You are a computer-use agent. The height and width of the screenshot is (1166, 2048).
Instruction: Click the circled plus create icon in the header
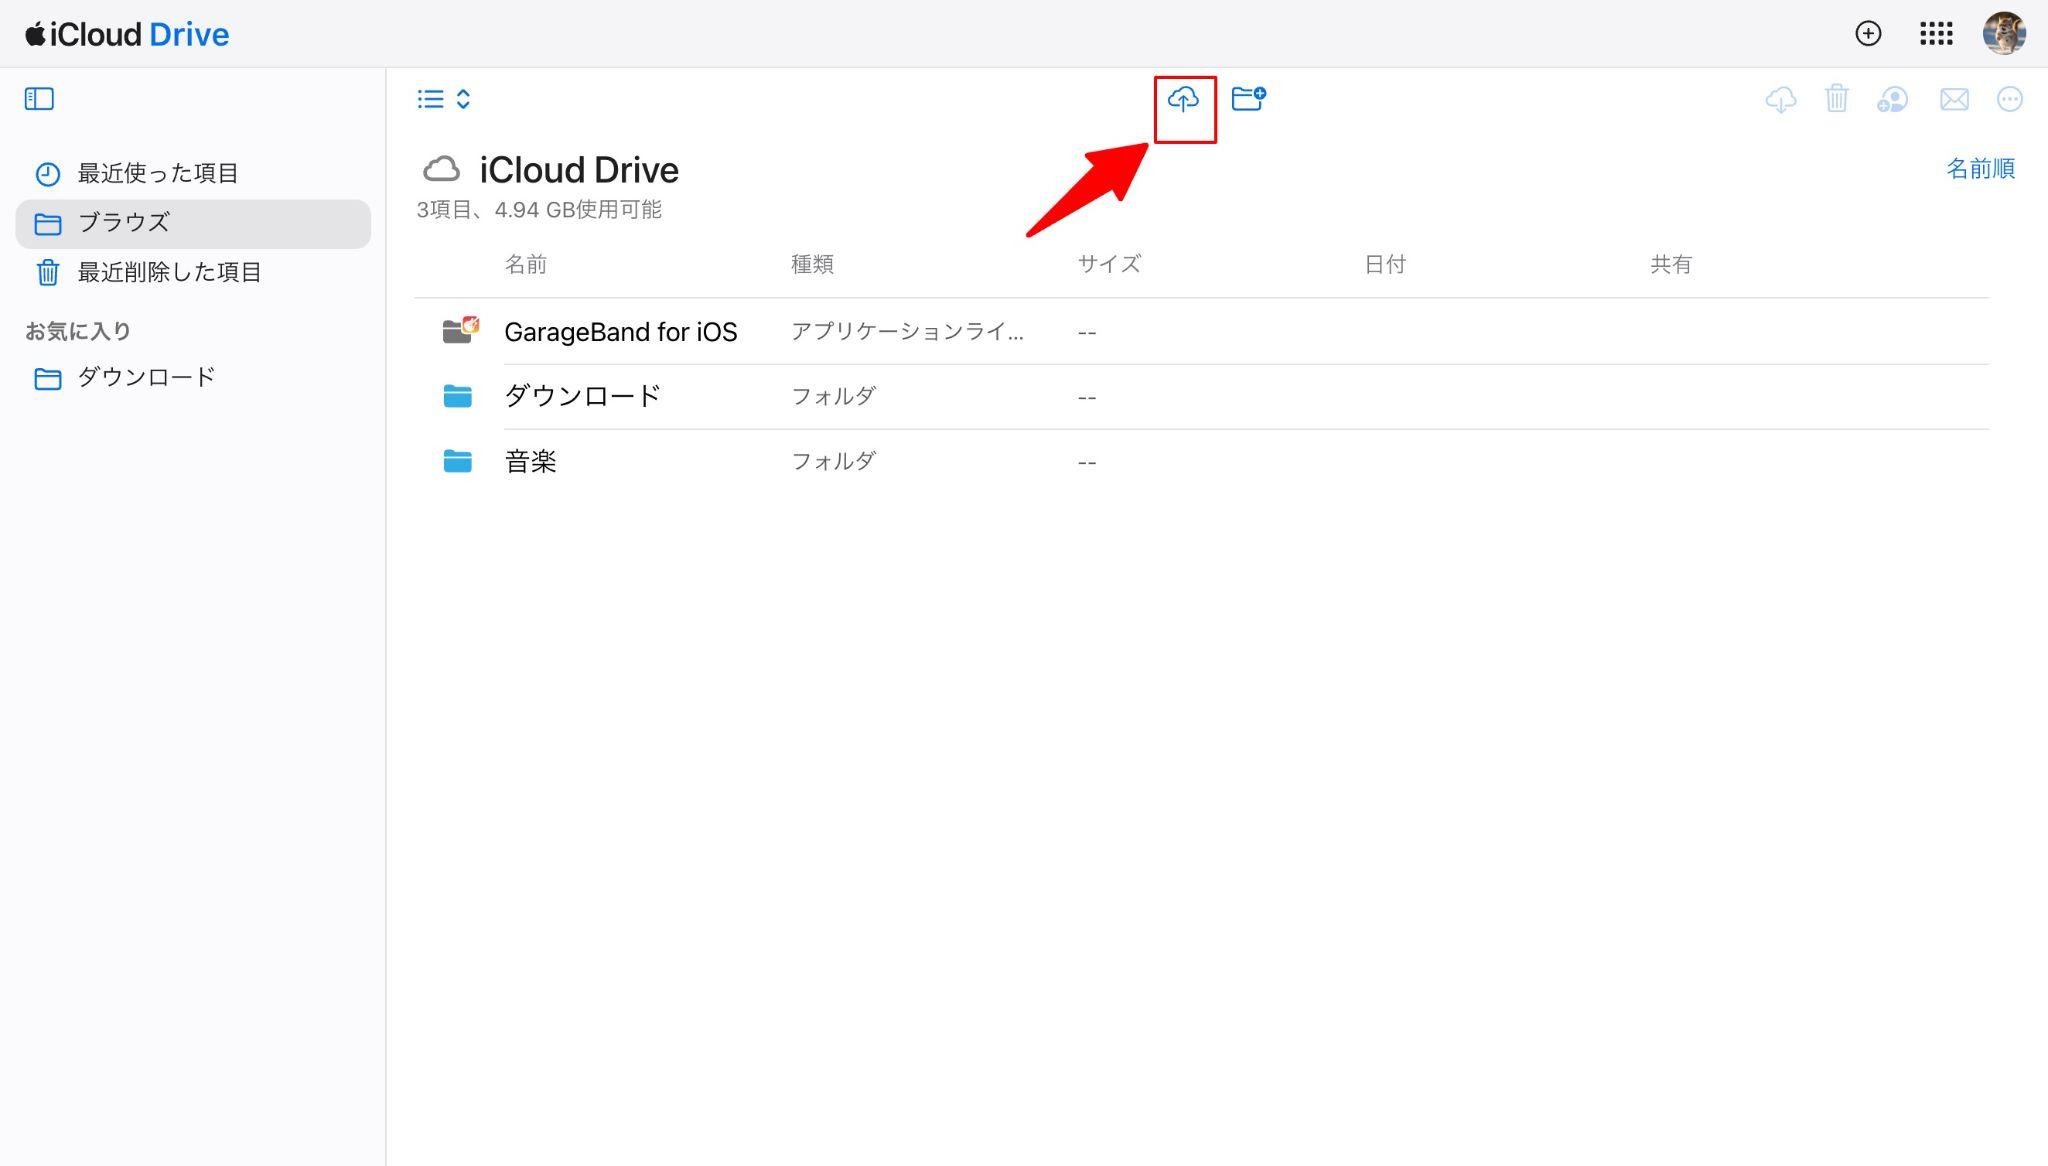[1868, 34]
